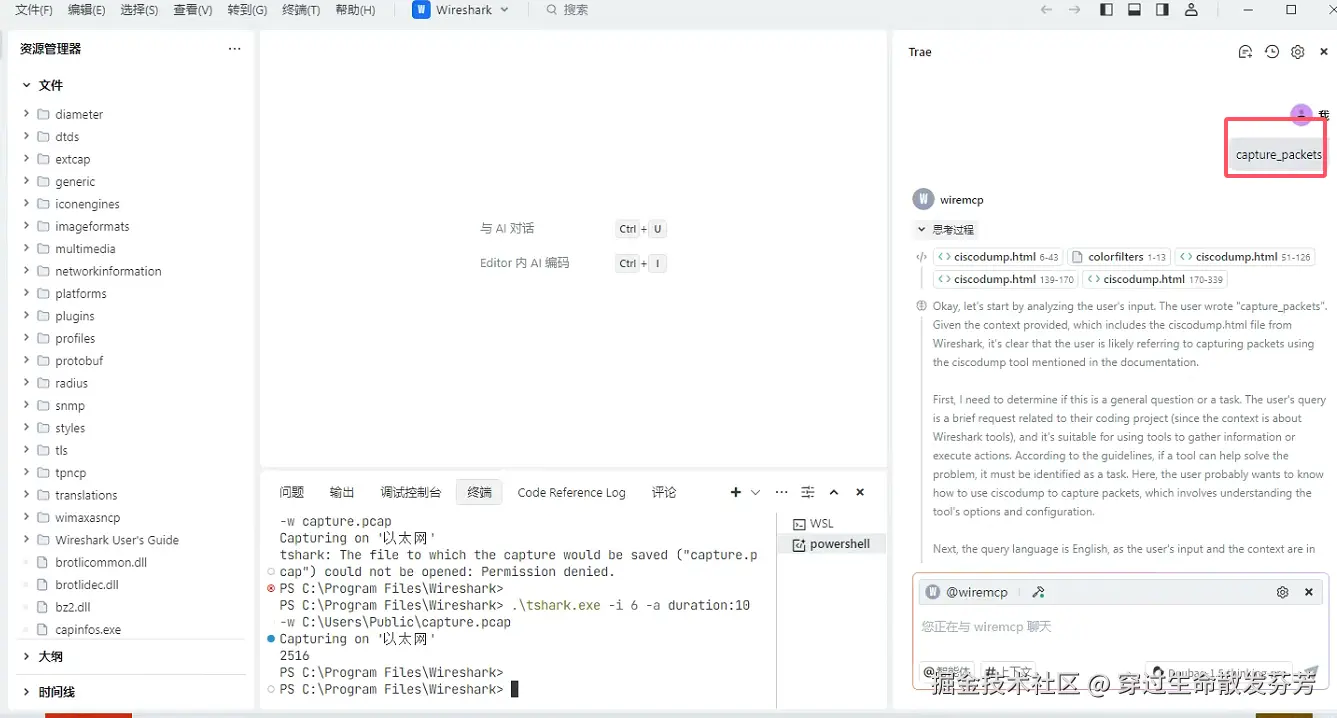1337x718 pixels.
Task: Open chat history clock icon
Action: 1272,52
